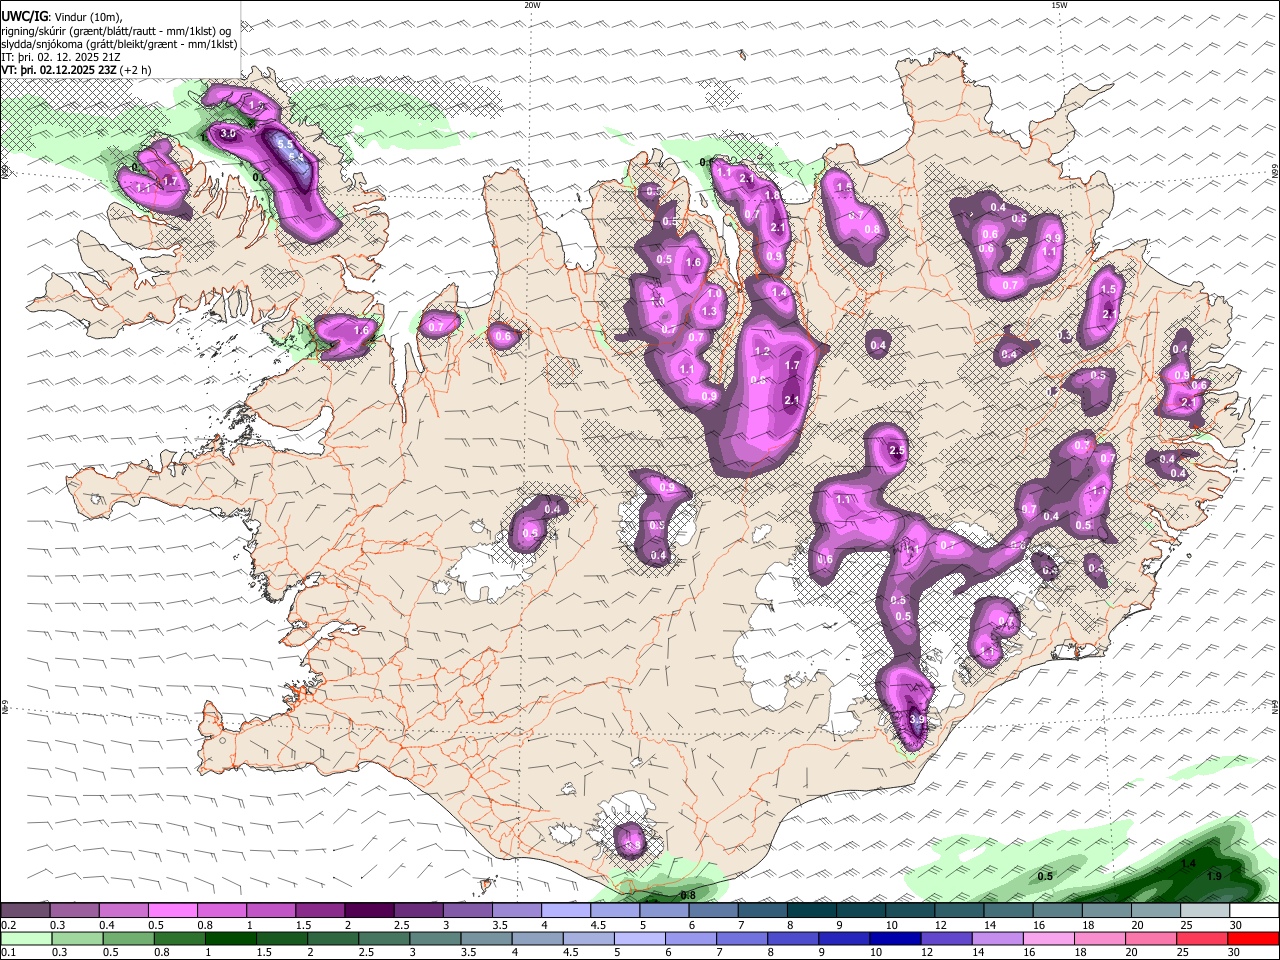Choose the navy blue 10 swatch in lower legend
1280x960 pixels.
pos(895,938)
